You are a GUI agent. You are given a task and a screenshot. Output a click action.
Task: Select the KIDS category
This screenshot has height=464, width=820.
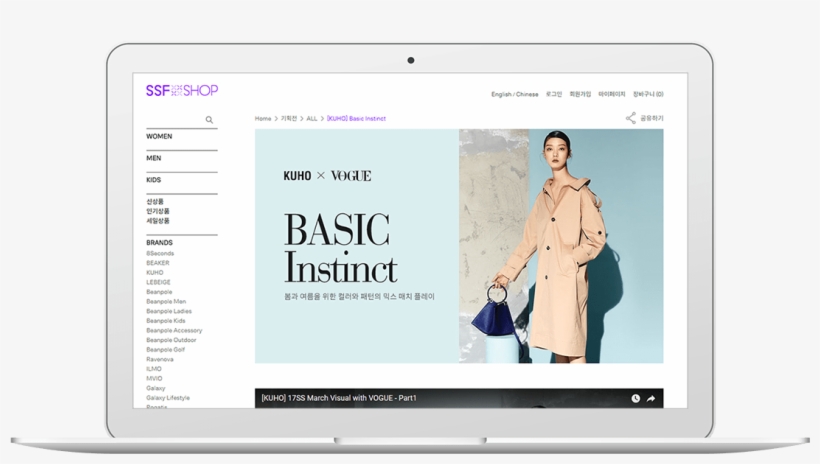point(153,180)
